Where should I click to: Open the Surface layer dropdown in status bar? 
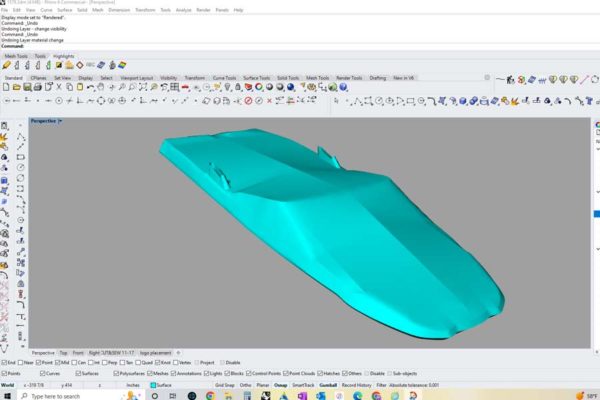click(165, 384)
